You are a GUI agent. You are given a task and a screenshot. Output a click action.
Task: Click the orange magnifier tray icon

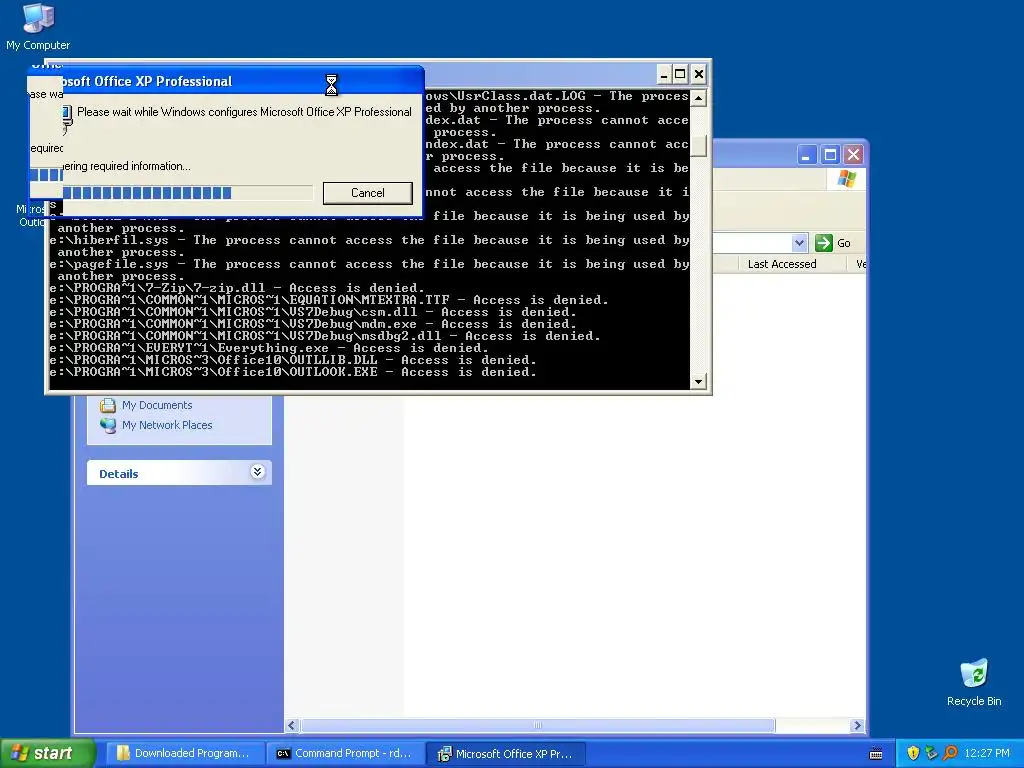click(950, 753)
